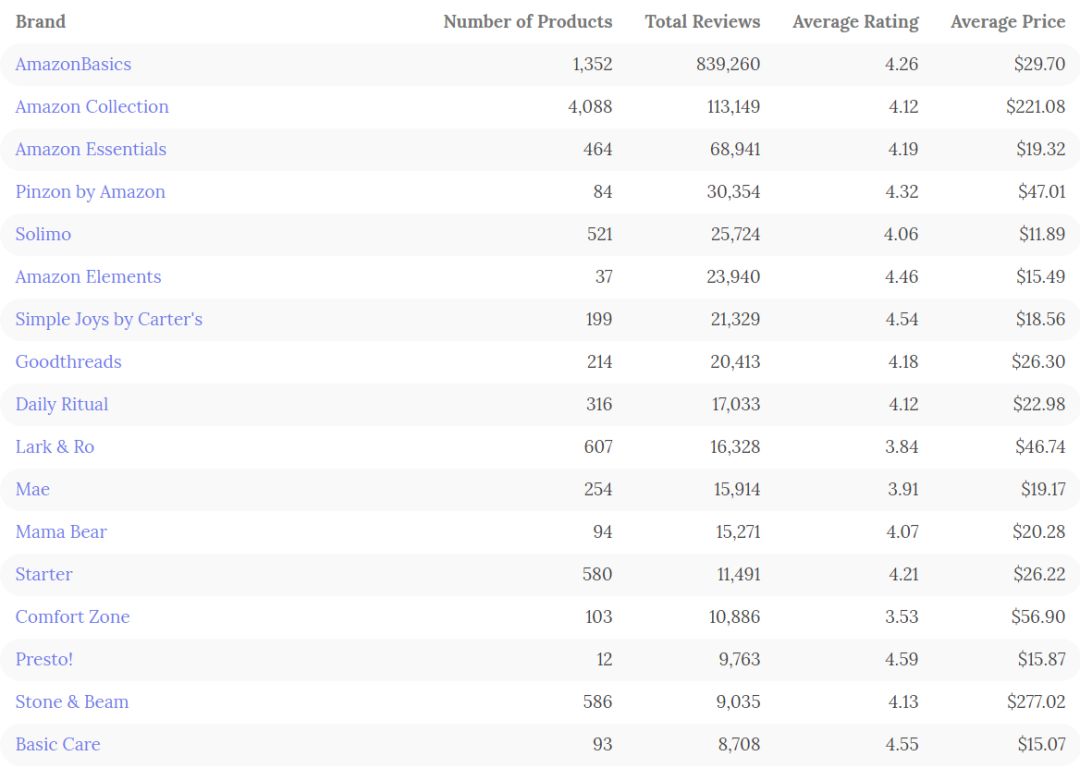Select the 3.91 average rating cell

click(x=903, y=490)
